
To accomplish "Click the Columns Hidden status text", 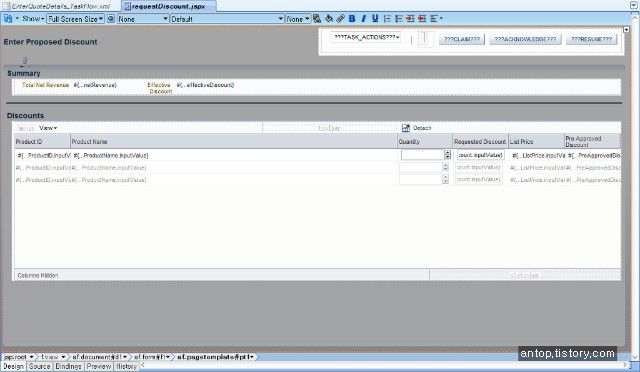I will 38,275.
